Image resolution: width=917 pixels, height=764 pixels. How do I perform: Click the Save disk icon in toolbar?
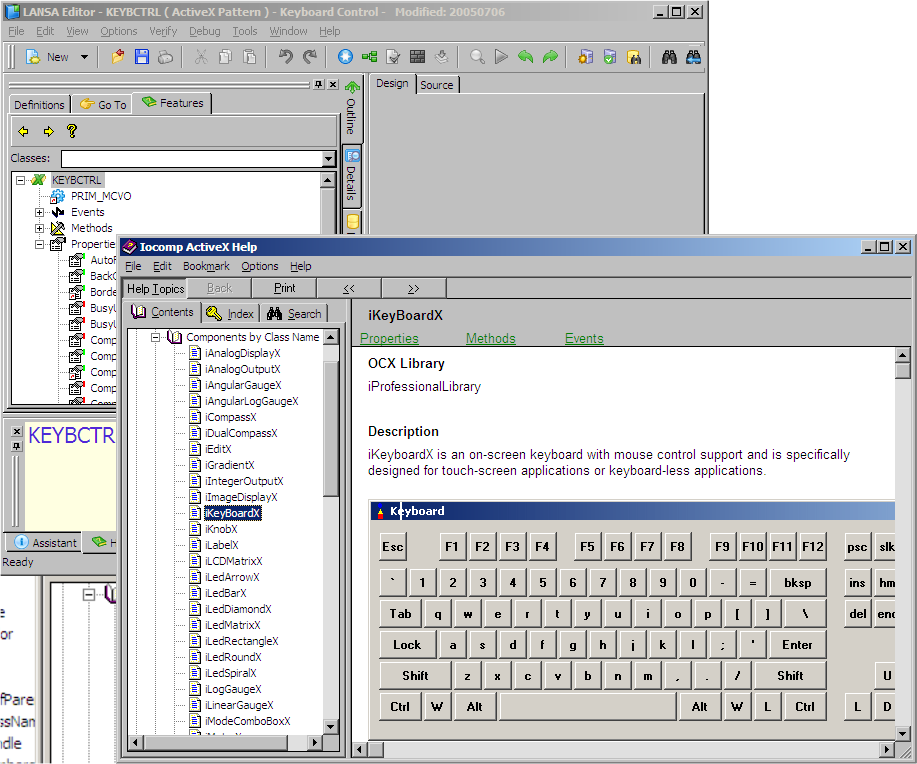[x=141, y=57]
